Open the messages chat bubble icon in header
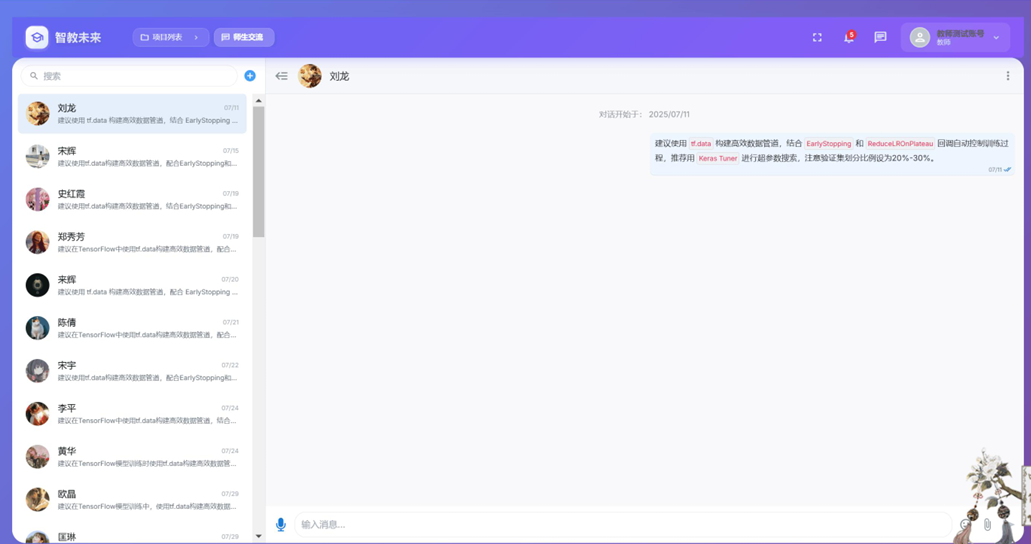This screenshot has width=1031, height=544. point(880,37)
